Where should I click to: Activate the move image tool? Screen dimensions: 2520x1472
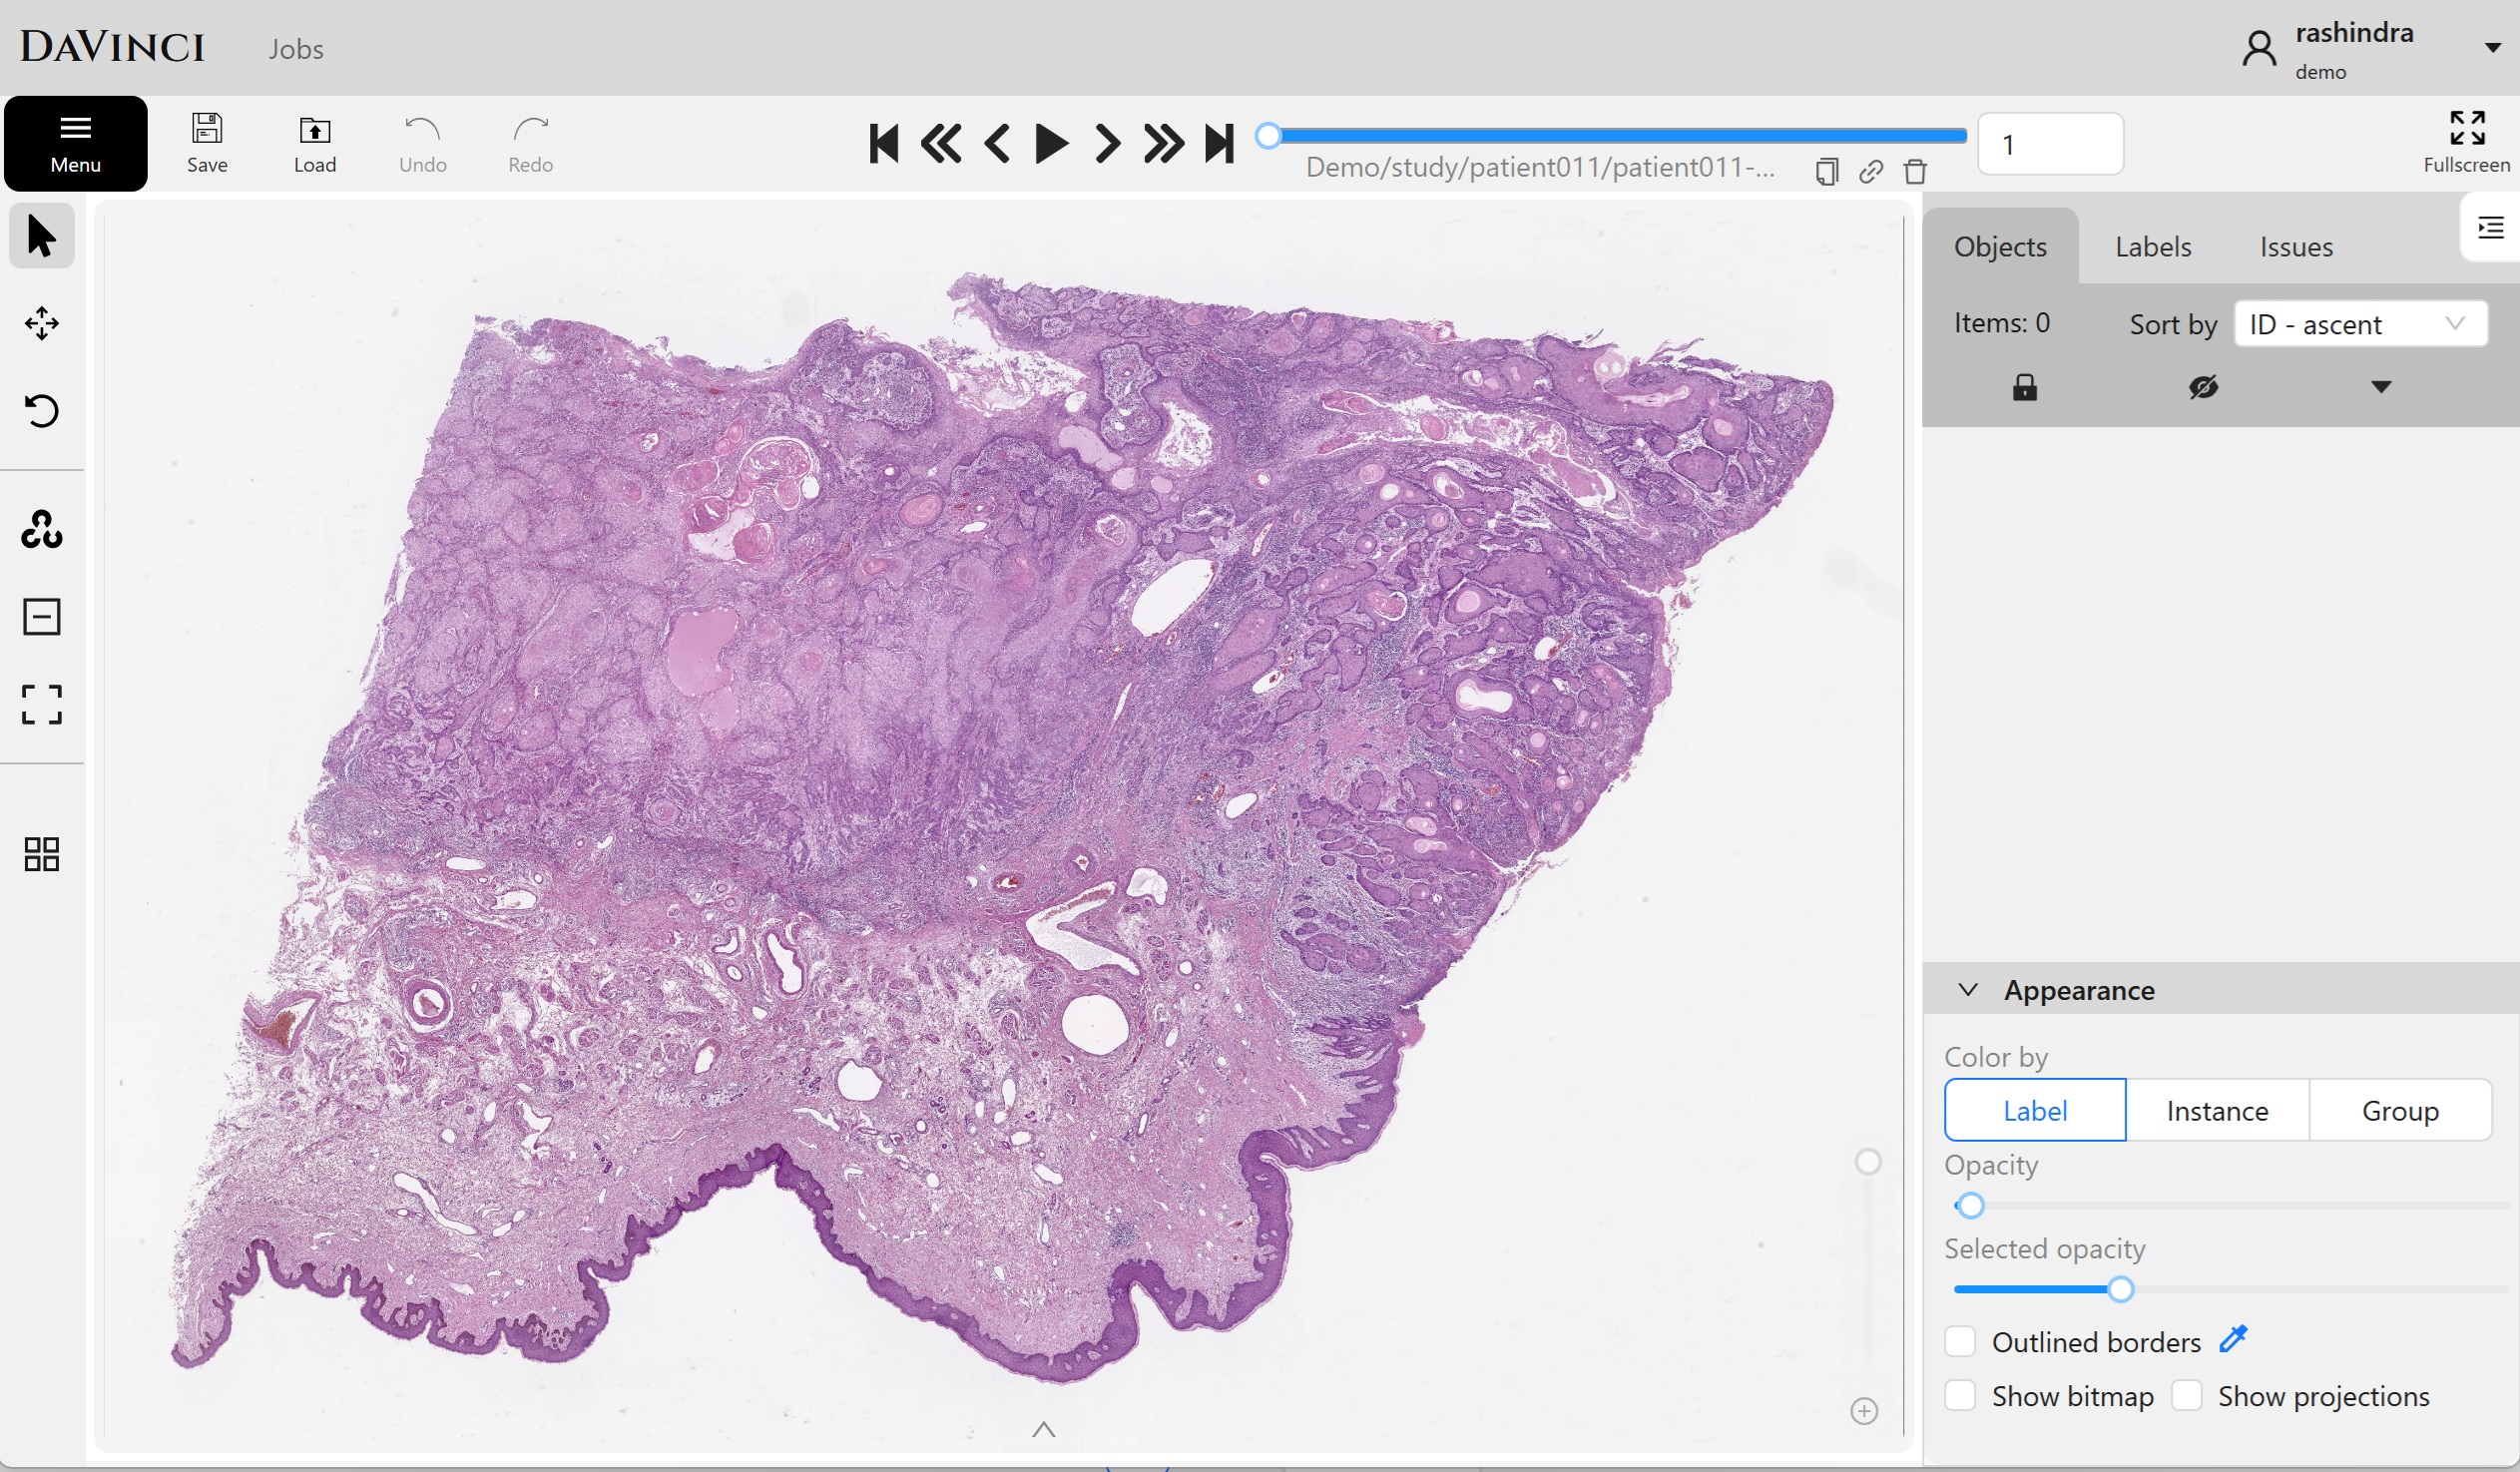pos(41,323)
